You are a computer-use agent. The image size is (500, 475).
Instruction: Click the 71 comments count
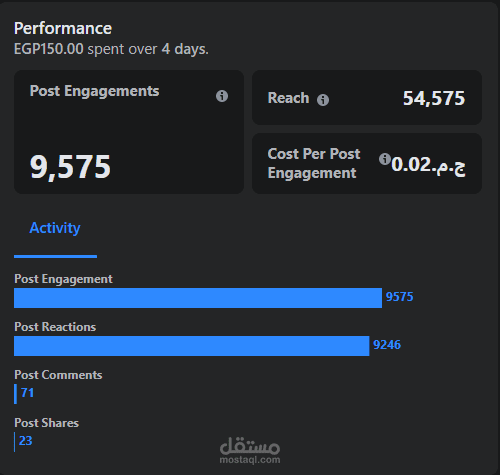click(27, 393)
